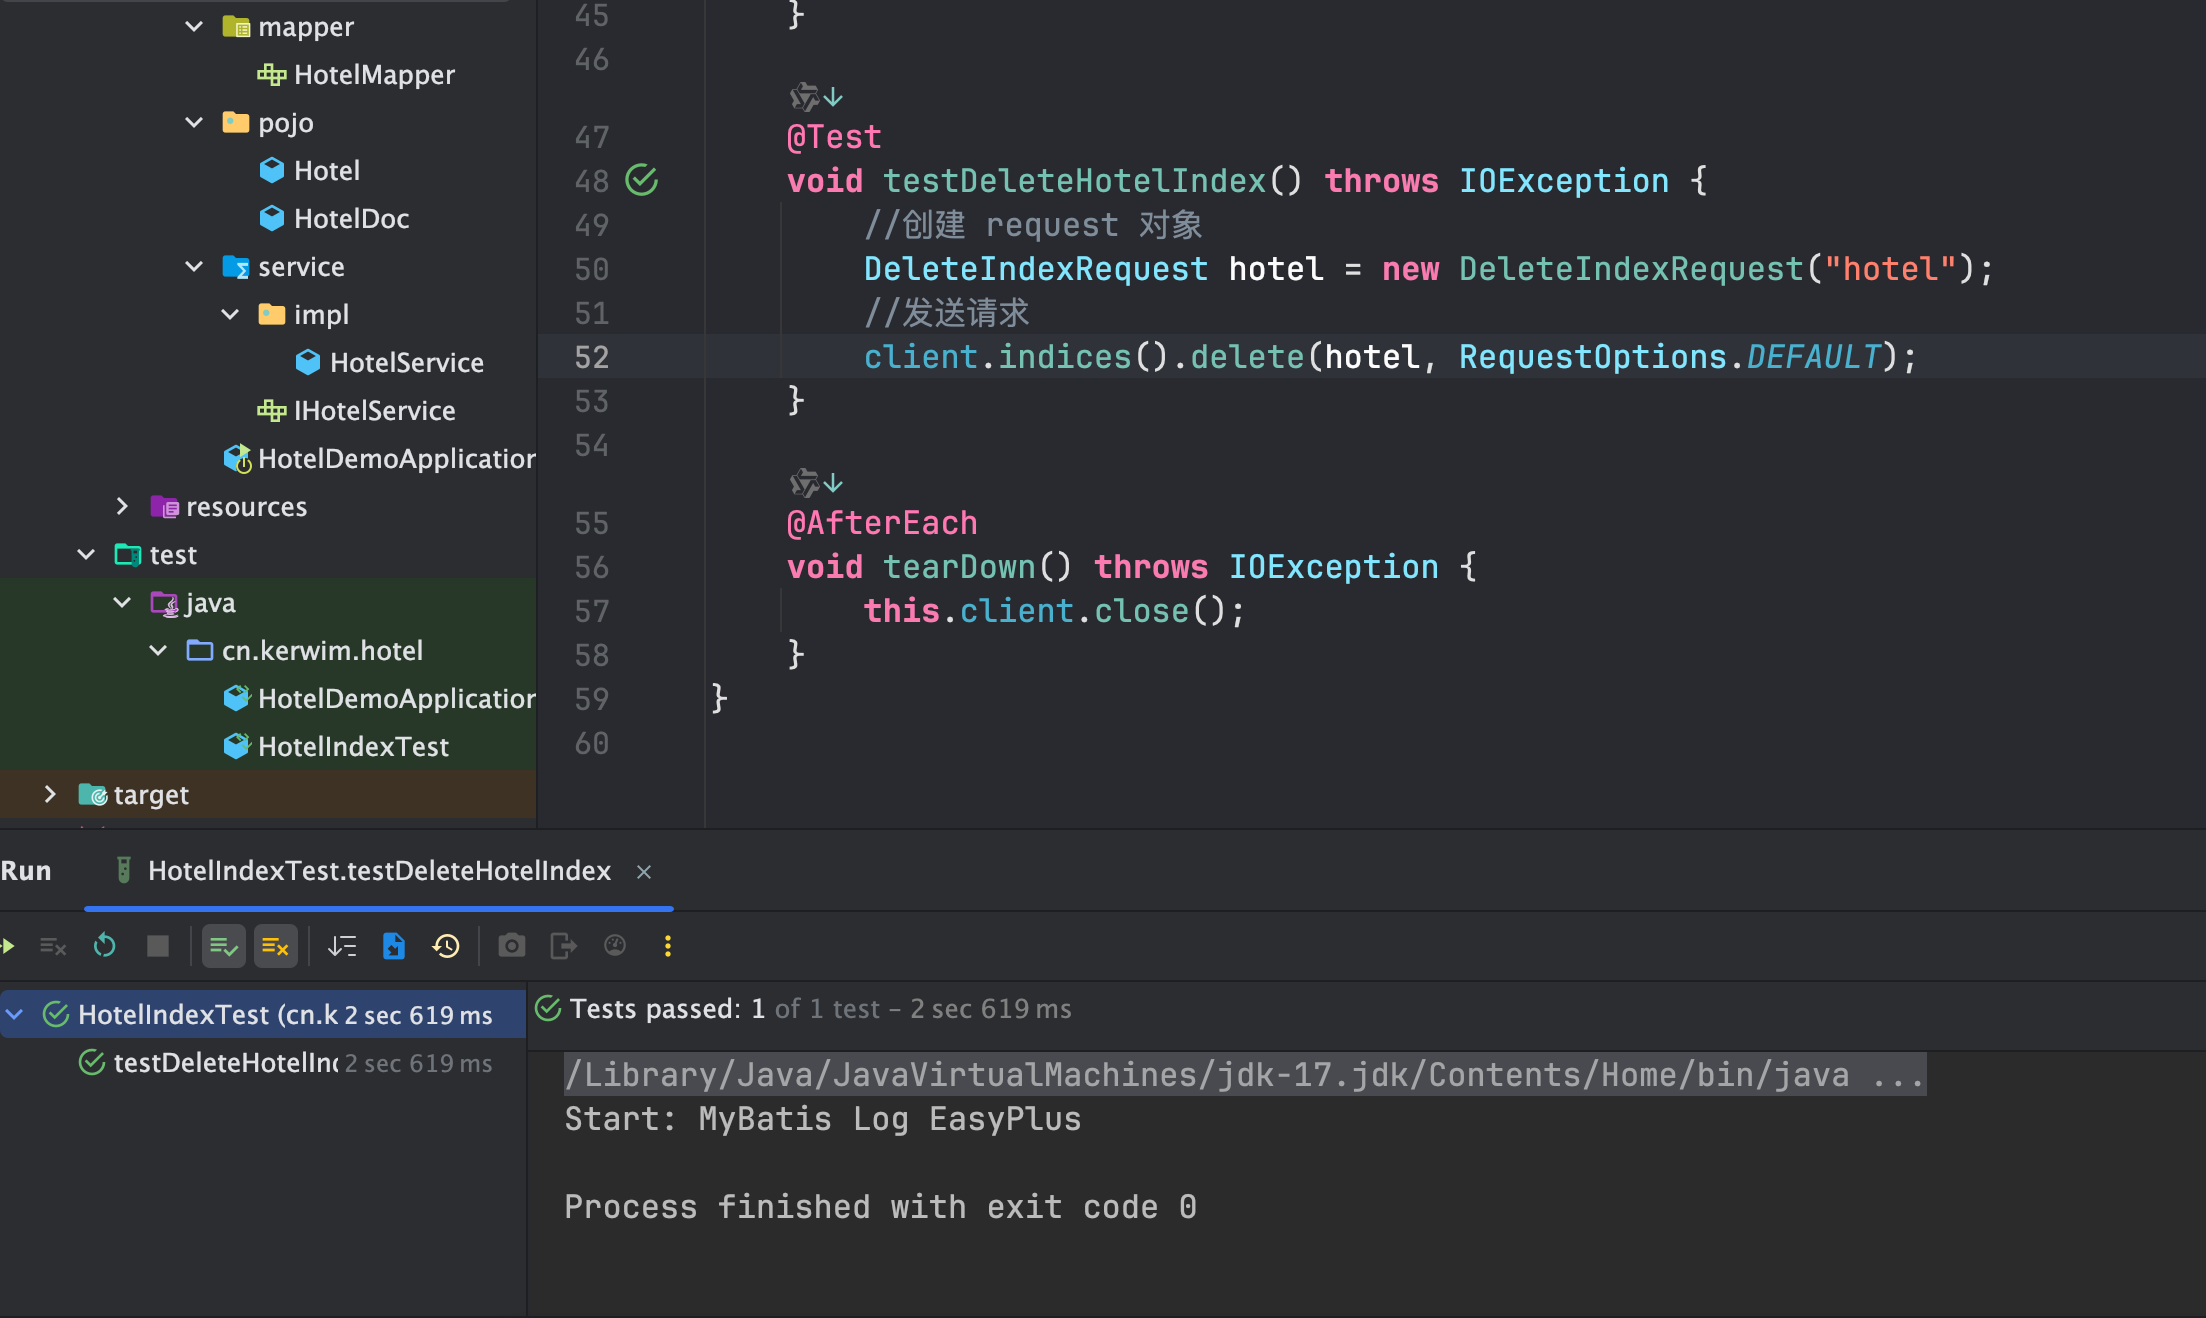
Task: Collapse the service folder
Action: click(194, 267)
